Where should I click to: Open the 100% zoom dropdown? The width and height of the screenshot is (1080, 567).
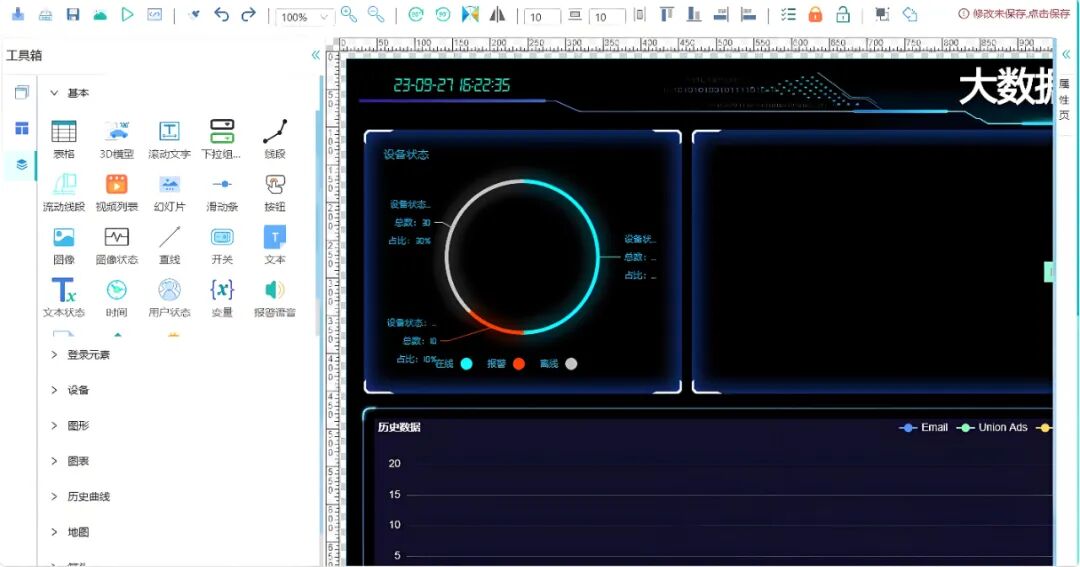tap(304, 17)
